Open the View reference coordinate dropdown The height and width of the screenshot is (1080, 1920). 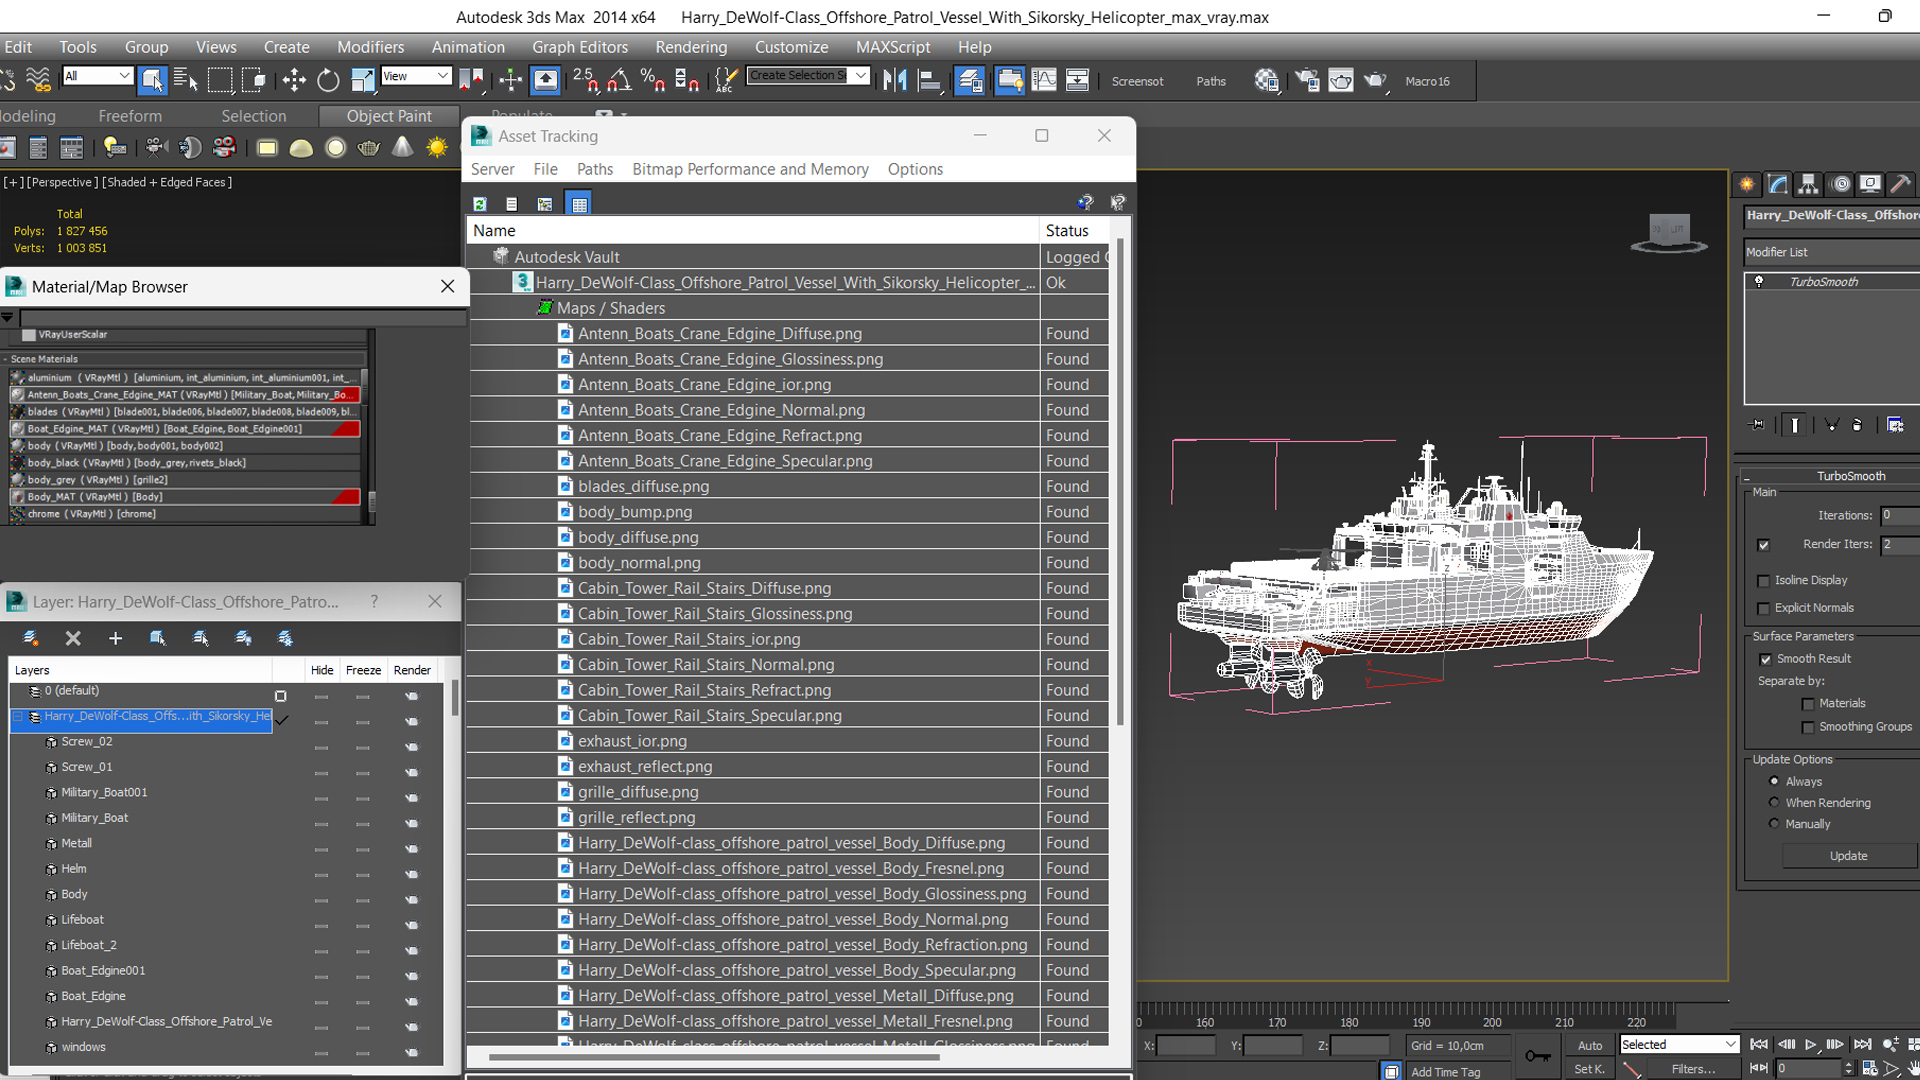pos(416,76)
